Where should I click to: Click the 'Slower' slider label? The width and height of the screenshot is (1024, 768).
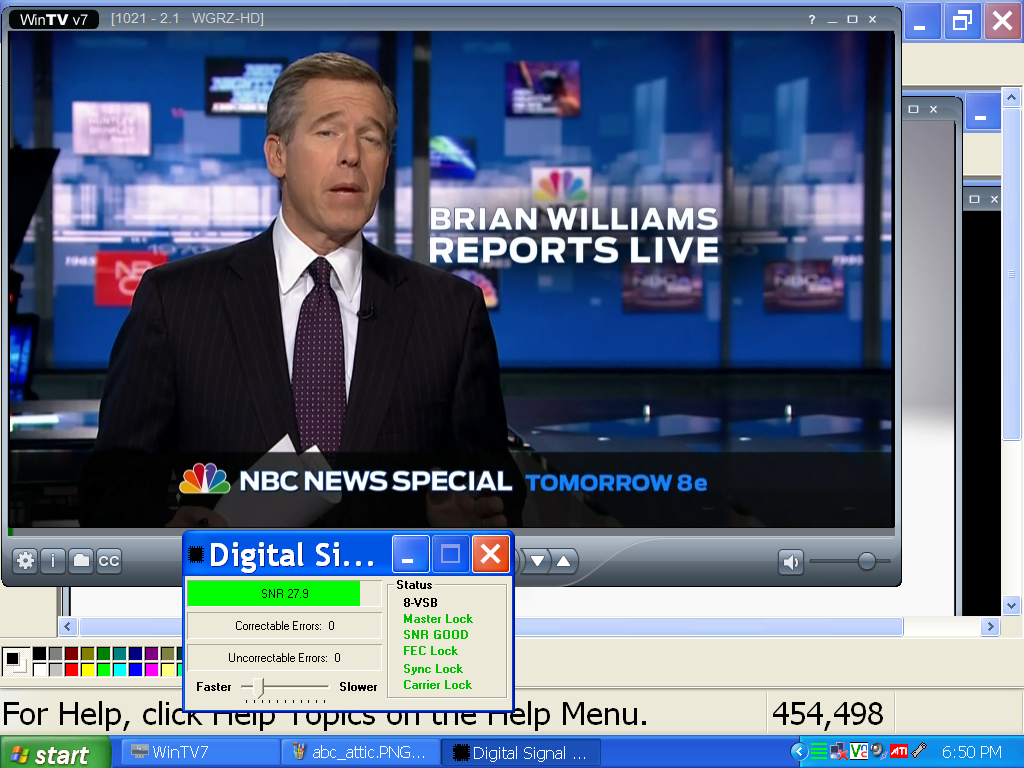pyautogui.click(x=358, y=686)
